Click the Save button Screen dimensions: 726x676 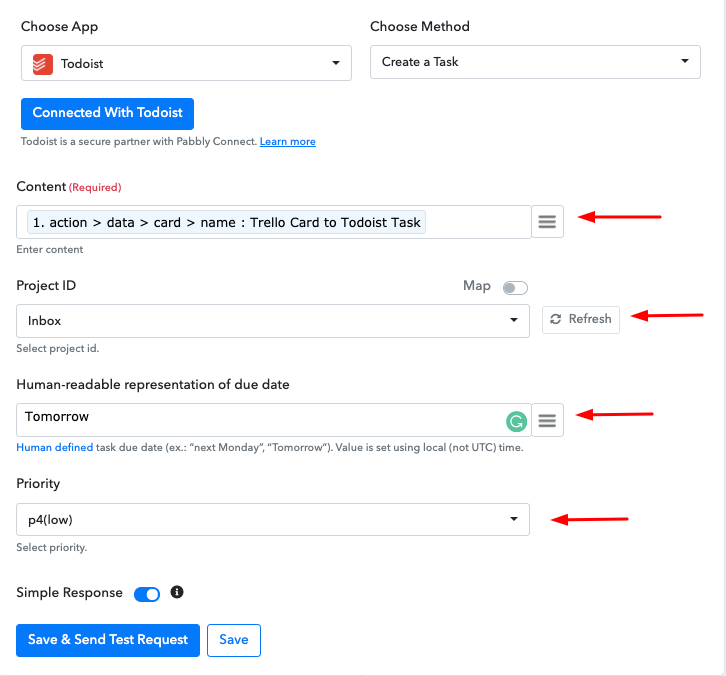tap(234, 640)
